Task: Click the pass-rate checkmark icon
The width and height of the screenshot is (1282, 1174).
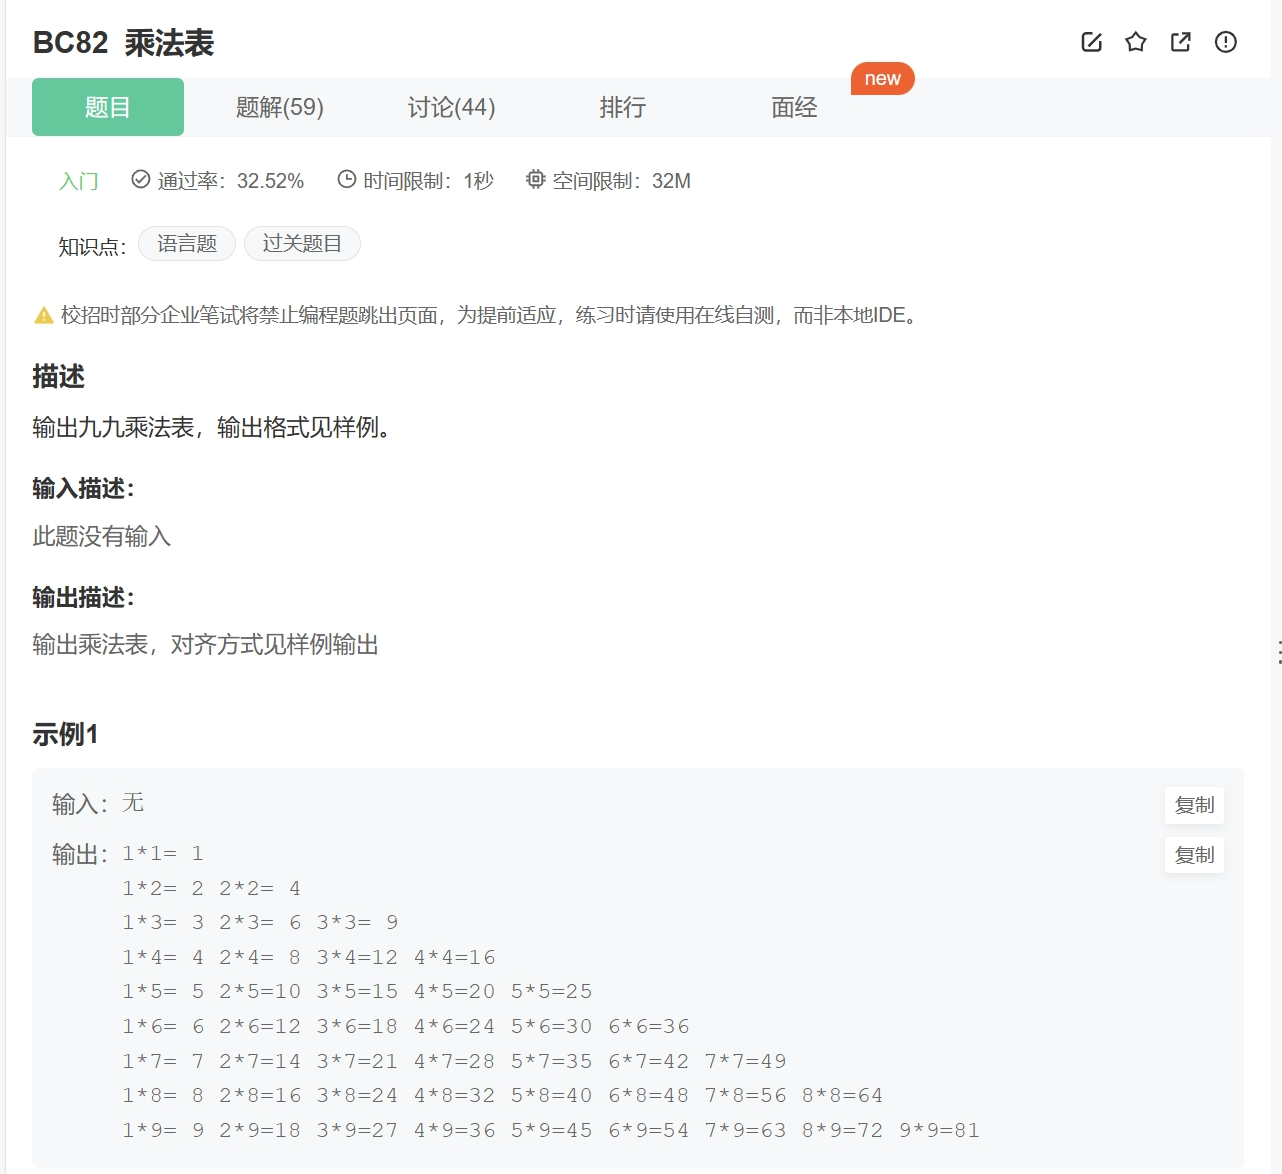Action: [139, 180]
